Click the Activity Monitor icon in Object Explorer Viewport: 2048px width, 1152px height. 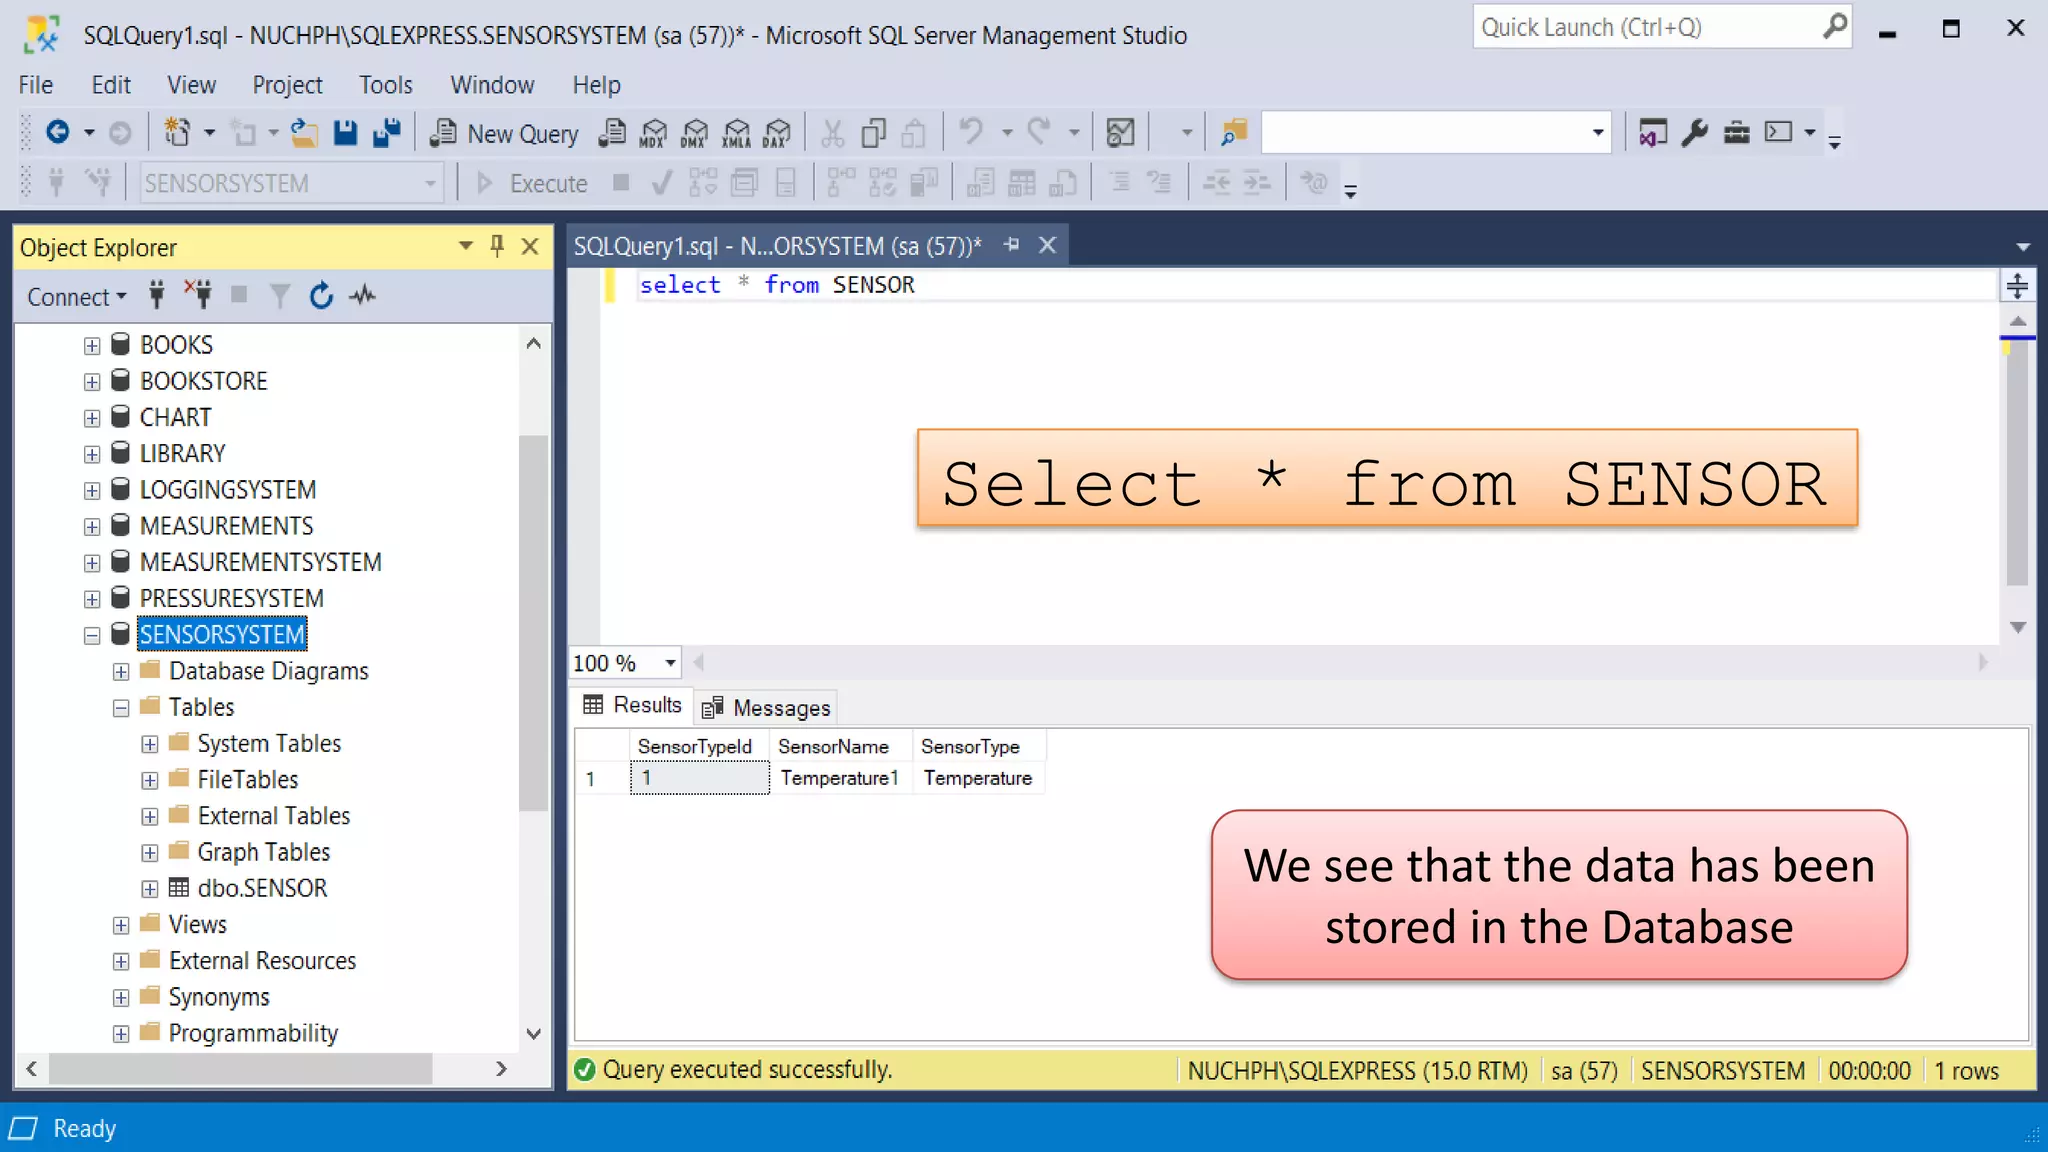click(x=363, y=296)
